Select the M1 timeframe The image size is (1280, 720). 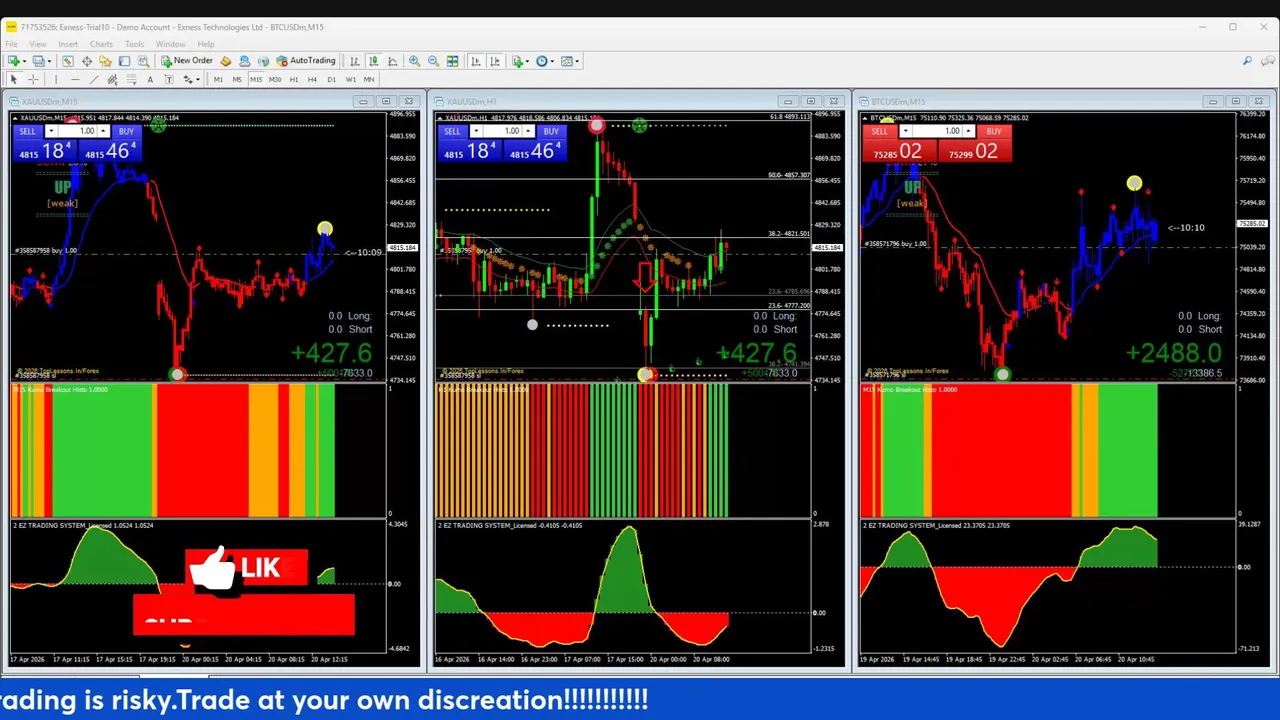(x=218, y=79)
